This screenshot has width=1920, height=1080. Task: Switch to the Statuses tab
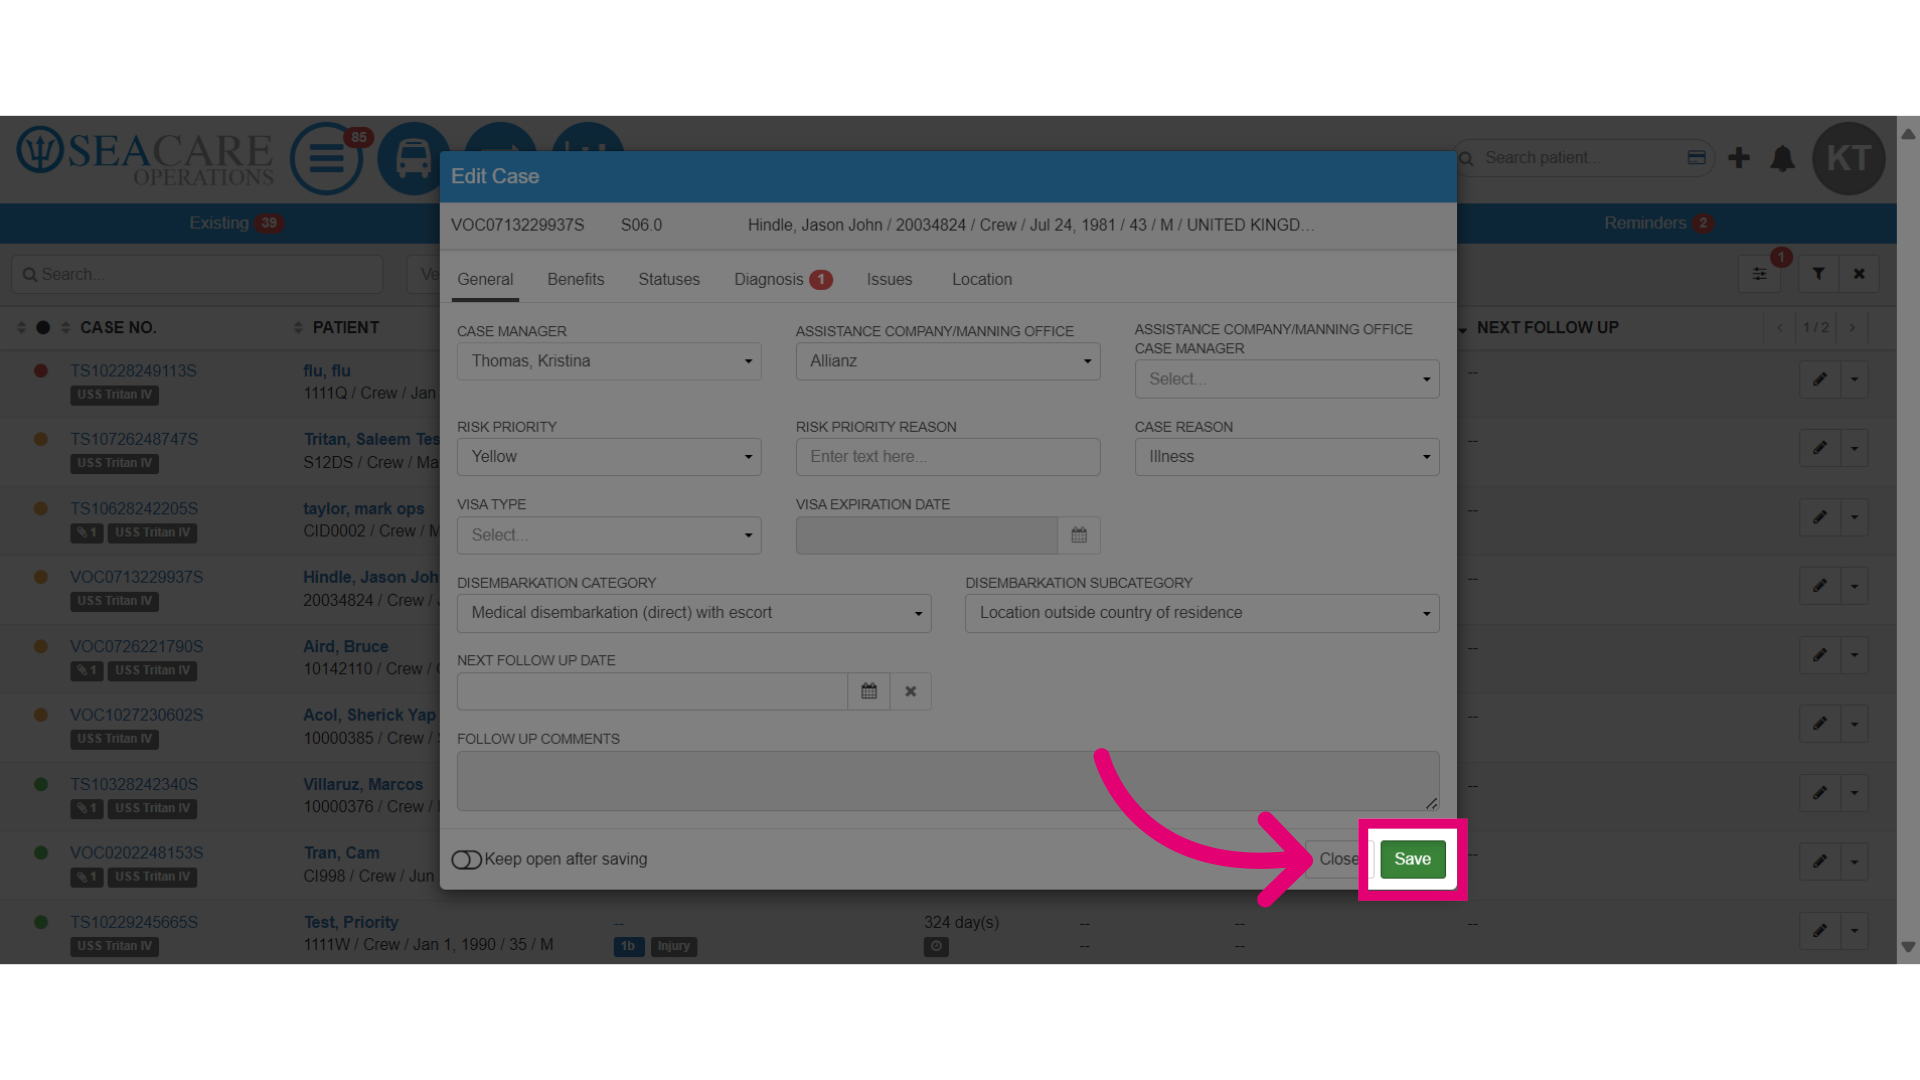(x=669, y=280)
